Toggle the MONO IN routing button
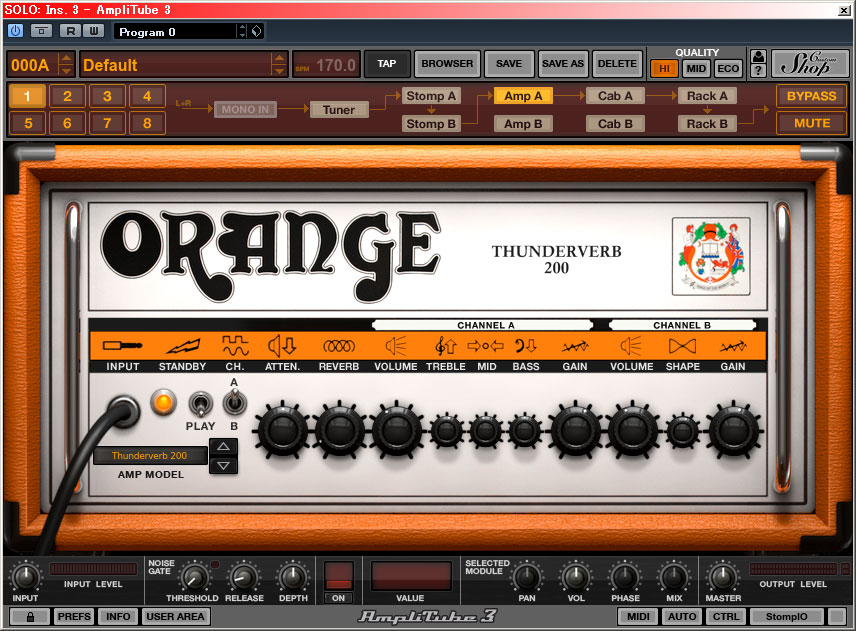This screenshot has width=856, height=631. point(246,110)
